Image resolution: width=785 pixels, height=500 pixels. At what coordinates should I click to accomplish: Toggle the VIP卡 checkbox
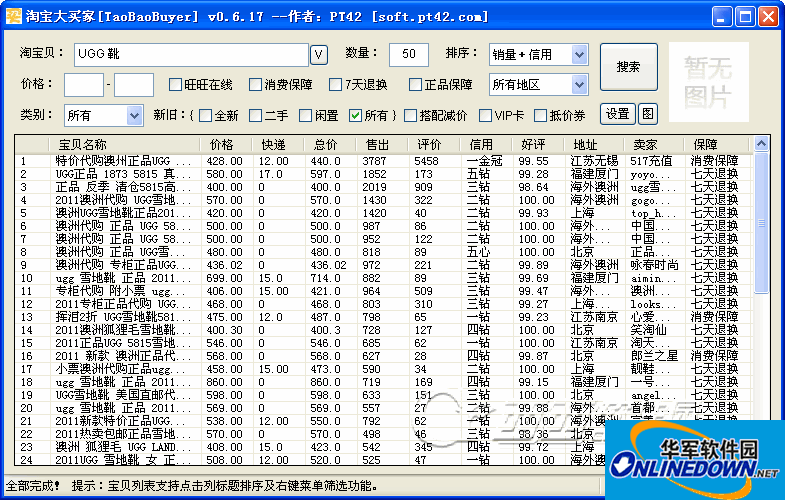(486, 116)
